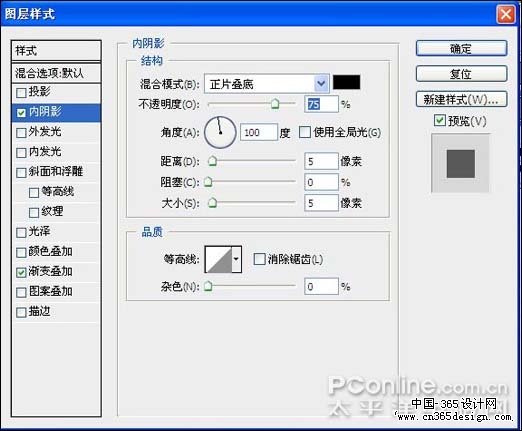This screenshot has width=522, height=431.
Task: Toggle the 渐变叠加 gradient overlay checkbox
Action: point(21,272)
